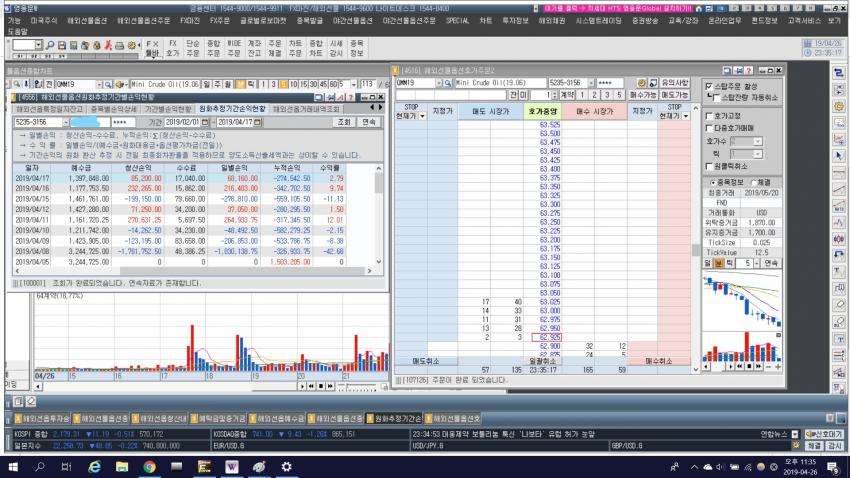
Task: Open the 호가수 dropdown
Action: 758,141
